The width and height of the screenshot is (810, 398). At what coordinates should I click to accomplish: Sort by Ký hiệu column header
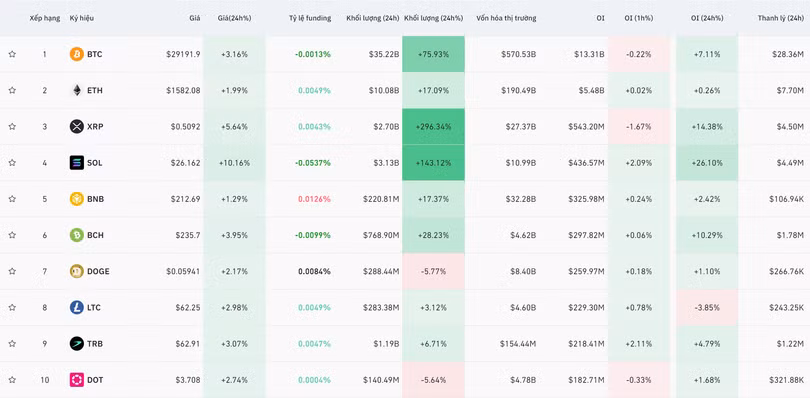pyautogui.click(x=82, y=18)
